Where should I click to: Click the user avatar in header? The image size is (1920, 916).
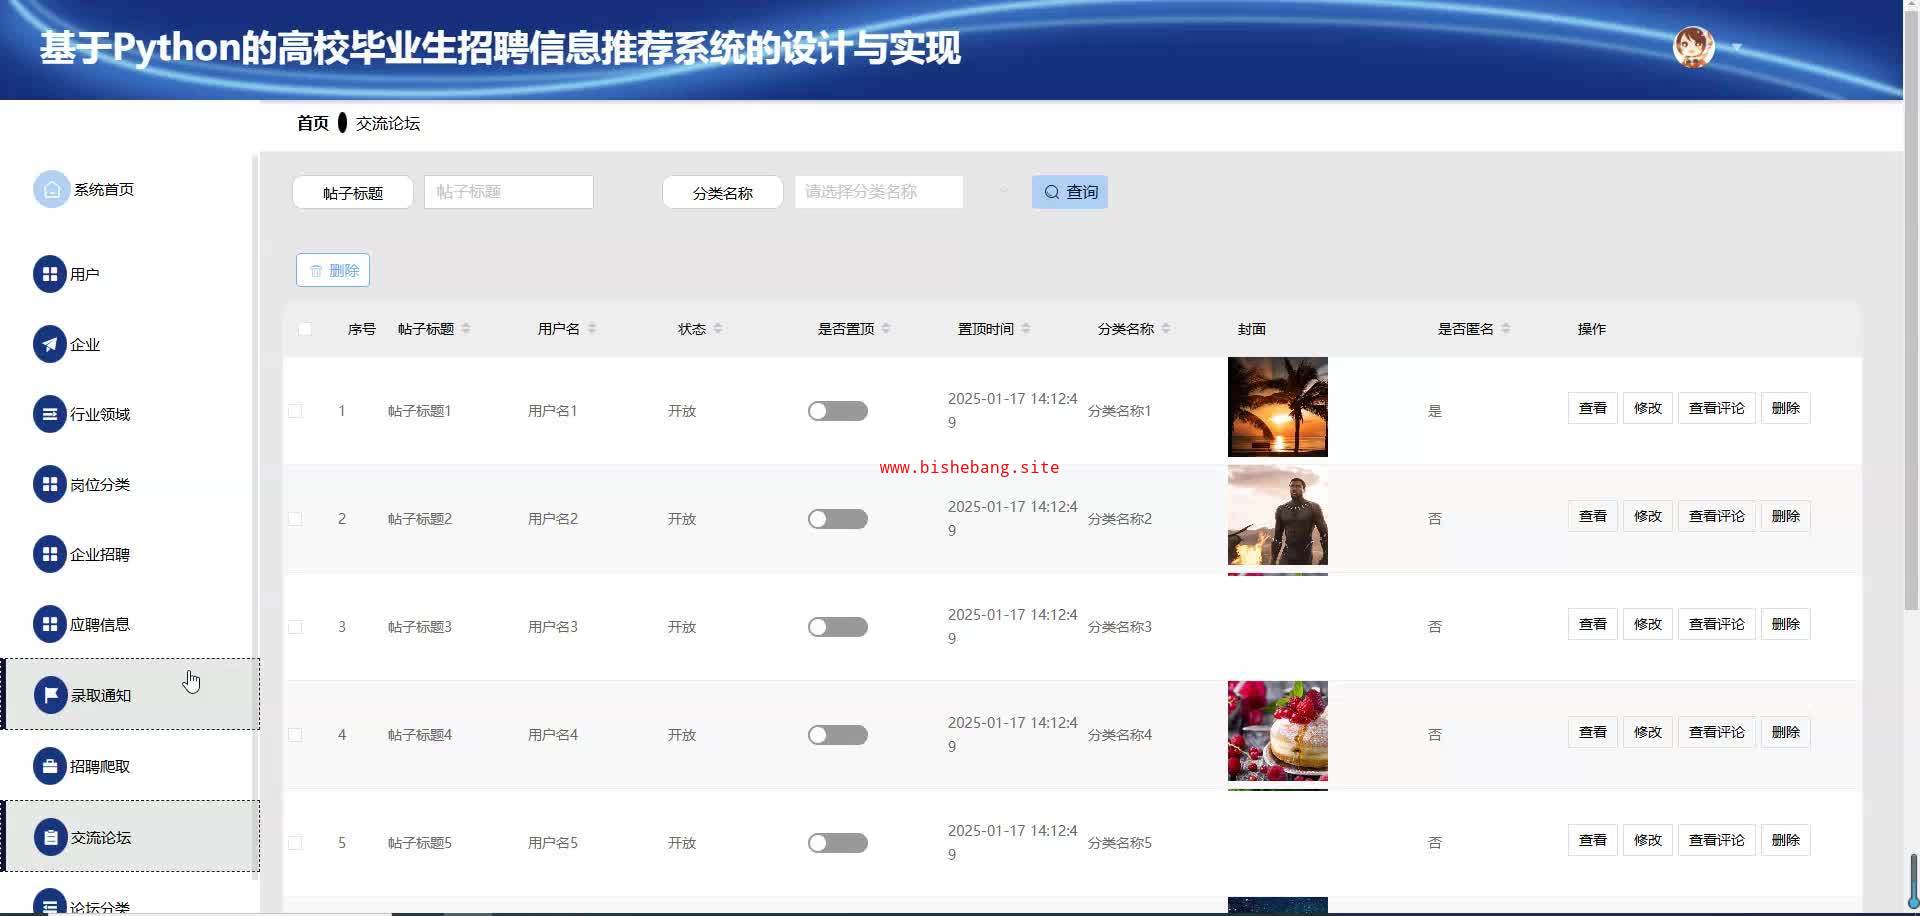(x=1693, y=47)
